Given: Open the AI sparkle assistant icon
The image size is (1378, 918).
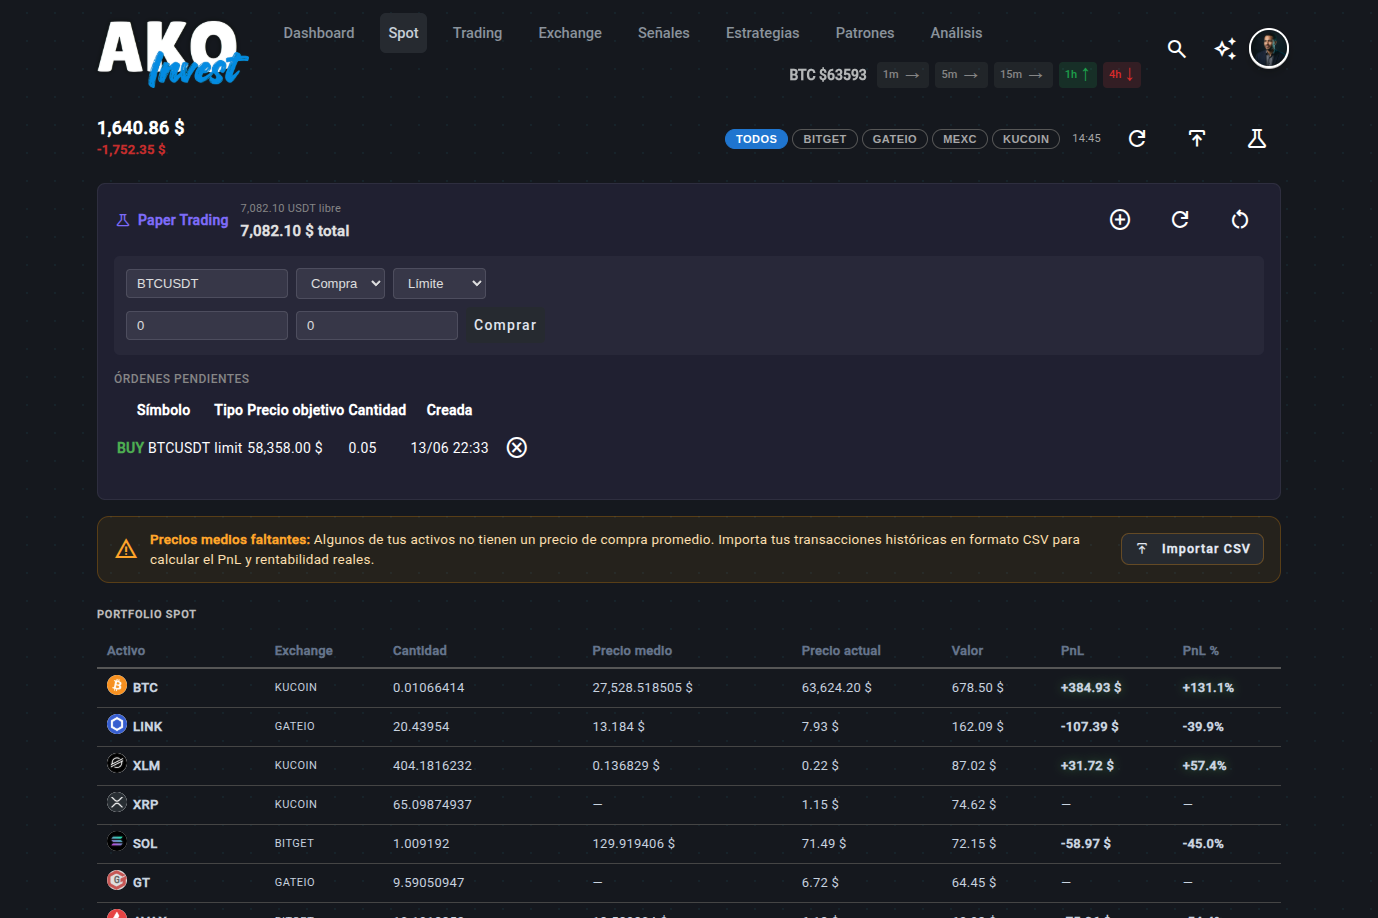Looking at the screenshot, I should point(1225,48).
